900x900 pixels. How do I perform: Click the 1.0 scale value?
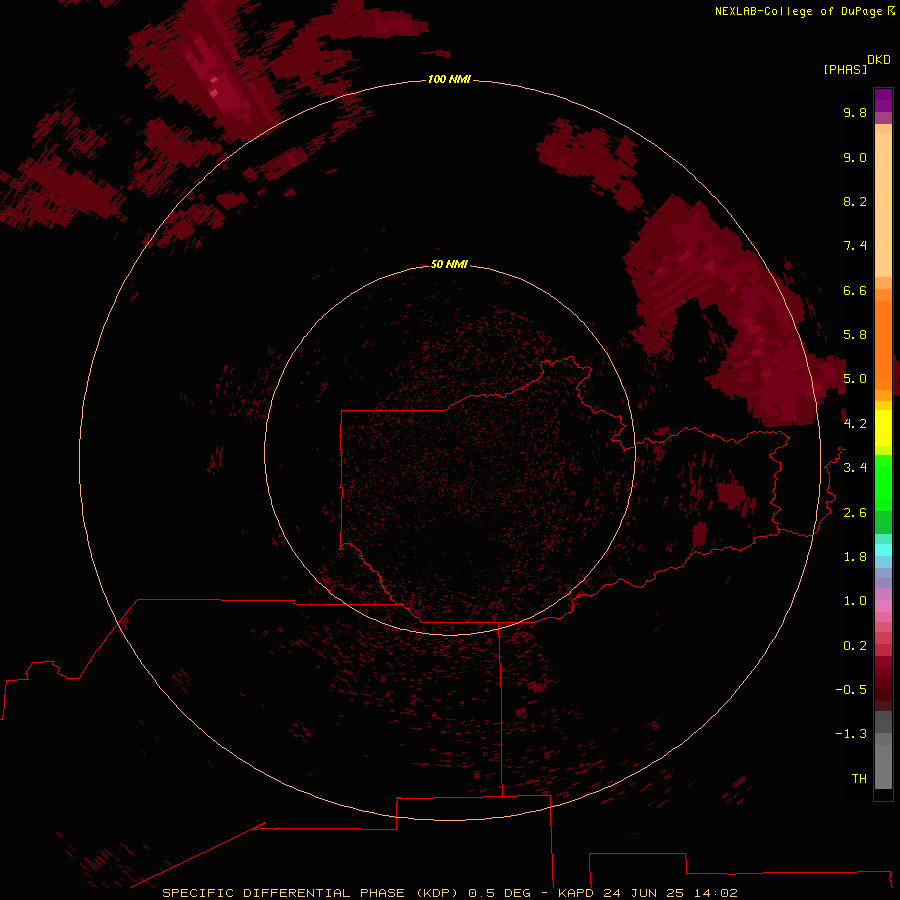coord(855,601)
